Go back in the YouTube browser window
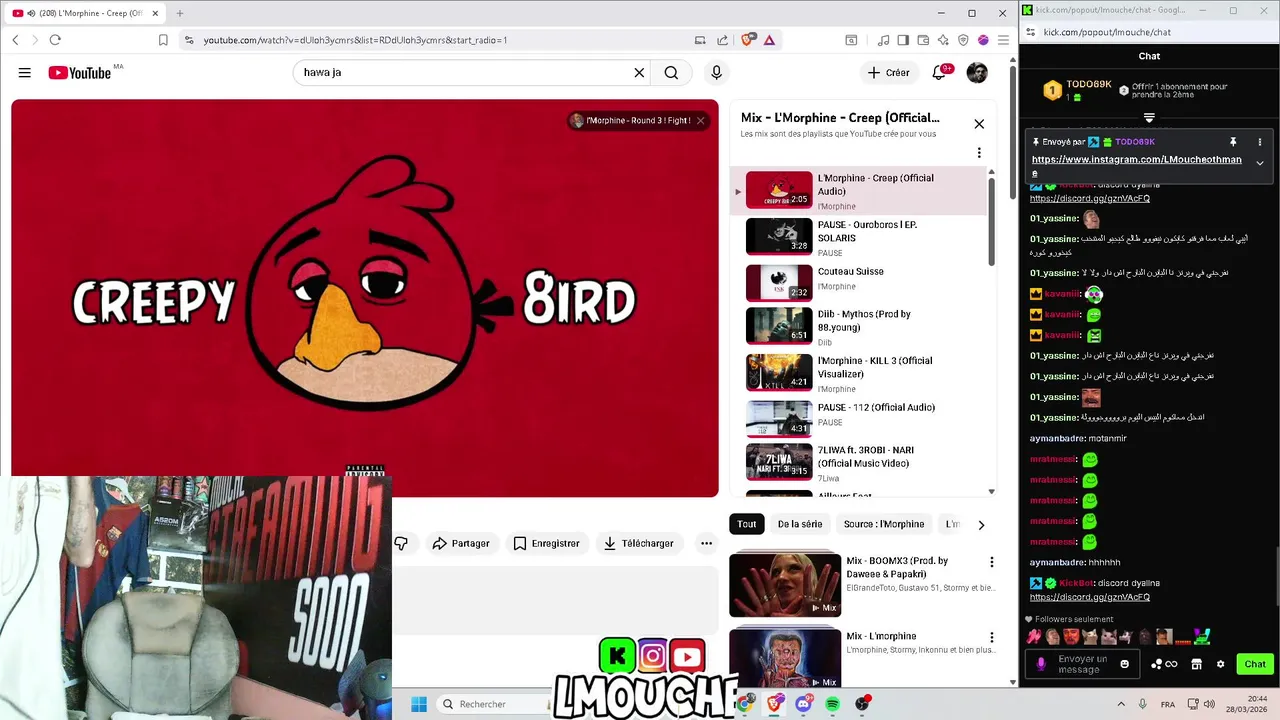1280x720 pixels. click(x=15, y=40)
